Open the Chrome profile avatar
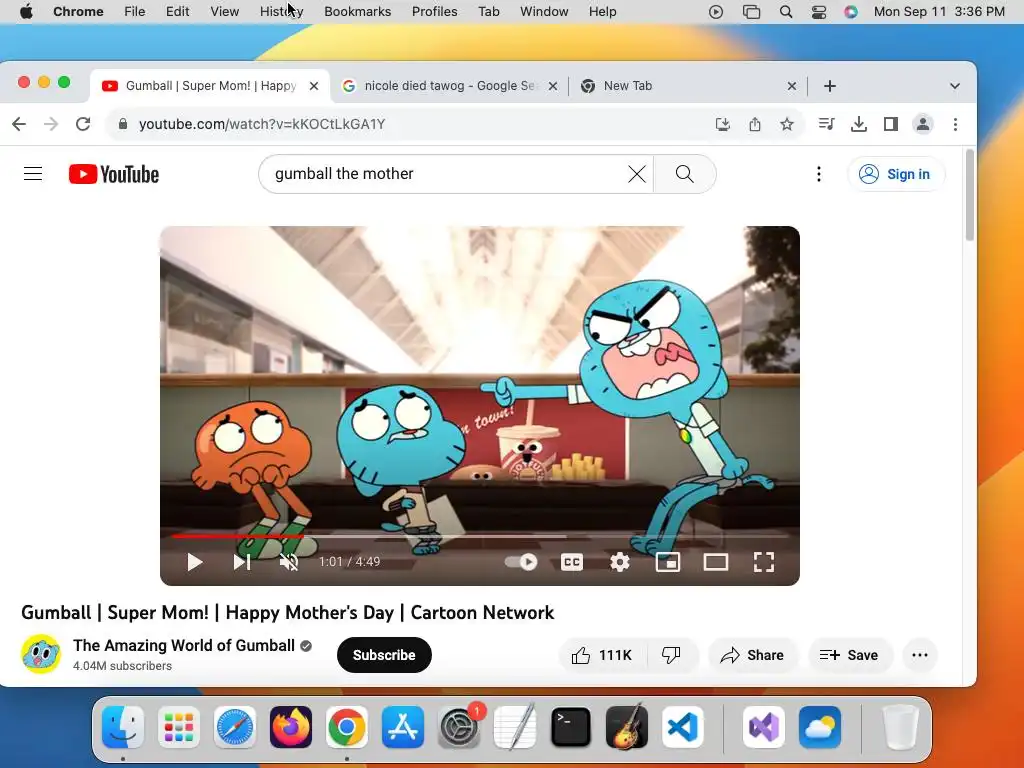Screen dimensions: 1024x768 923,124
